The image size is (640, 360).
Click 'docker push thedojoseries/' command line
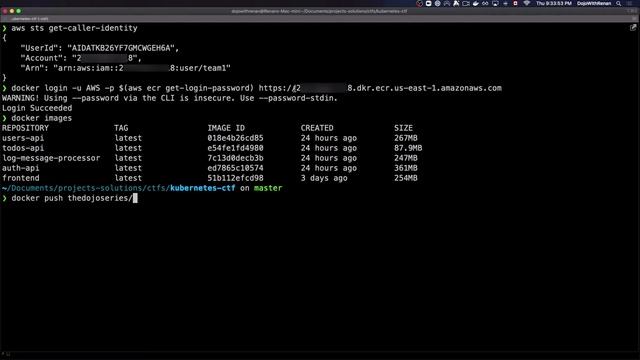click(71, 198)
